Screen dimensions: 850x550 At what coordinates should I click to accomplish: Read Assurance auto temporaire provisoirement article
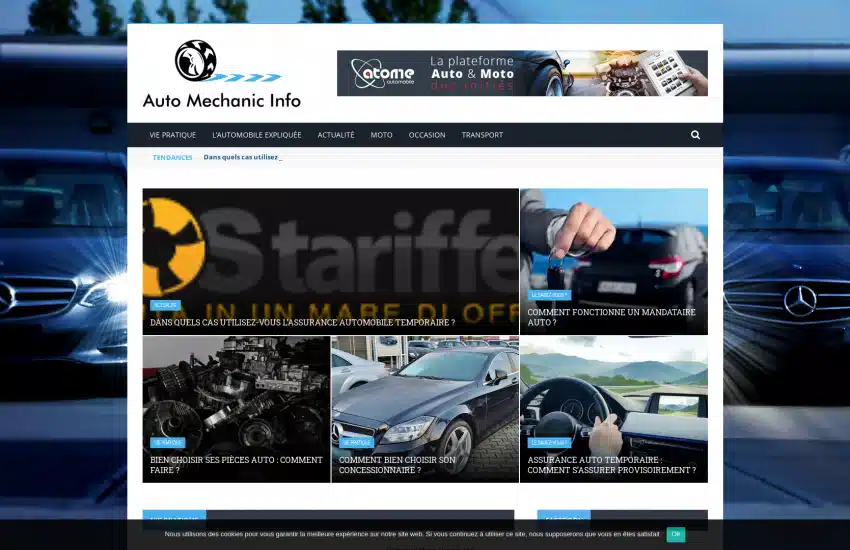(x=611, y=465)
